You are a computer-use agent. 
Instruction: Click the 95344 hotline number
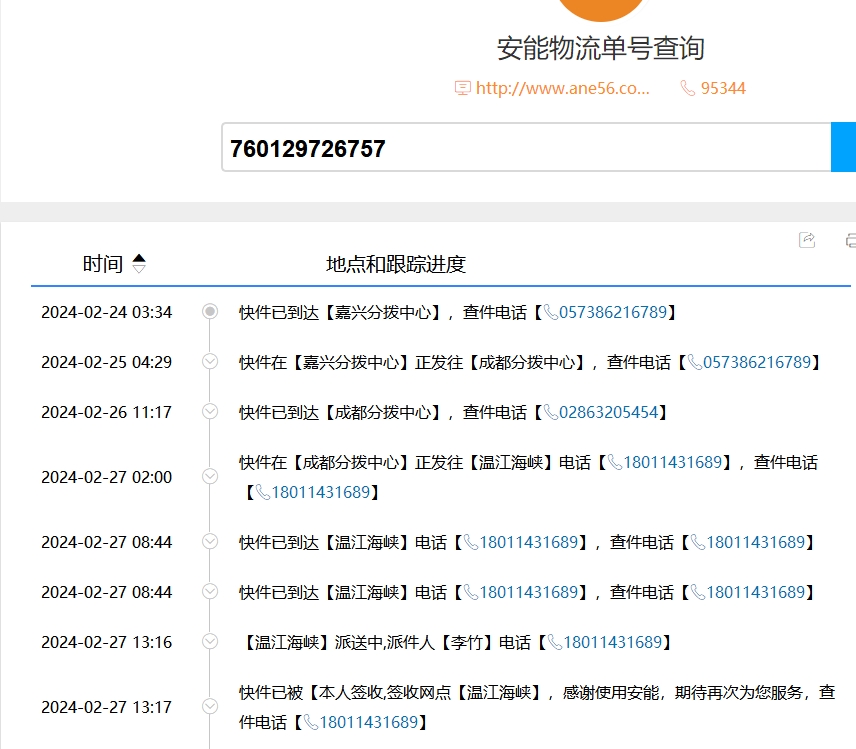coord(723,88)
